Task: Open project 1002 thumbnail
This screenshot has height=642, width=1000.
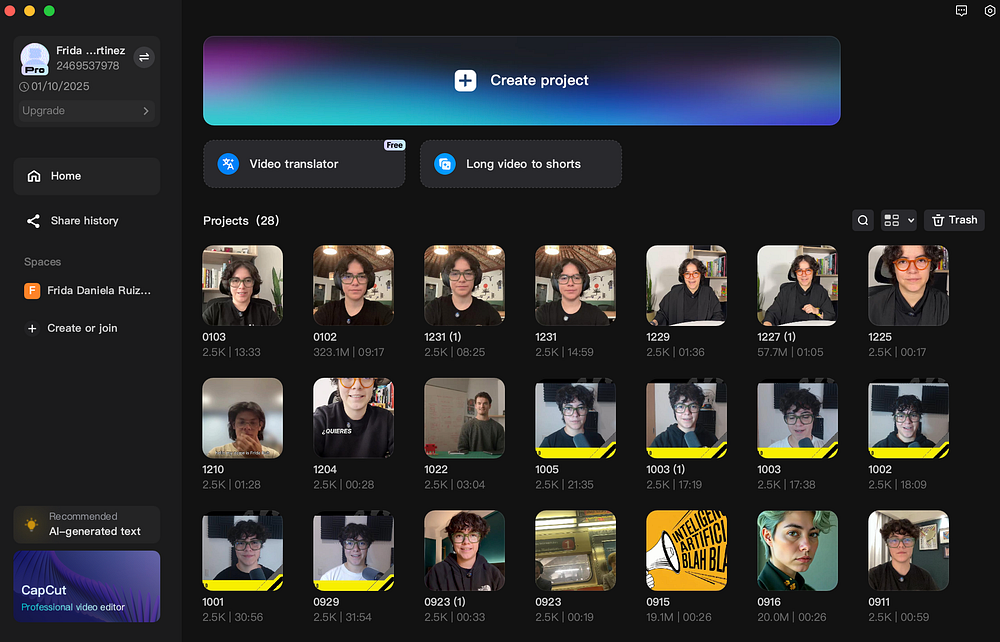Action: (908, 418)
